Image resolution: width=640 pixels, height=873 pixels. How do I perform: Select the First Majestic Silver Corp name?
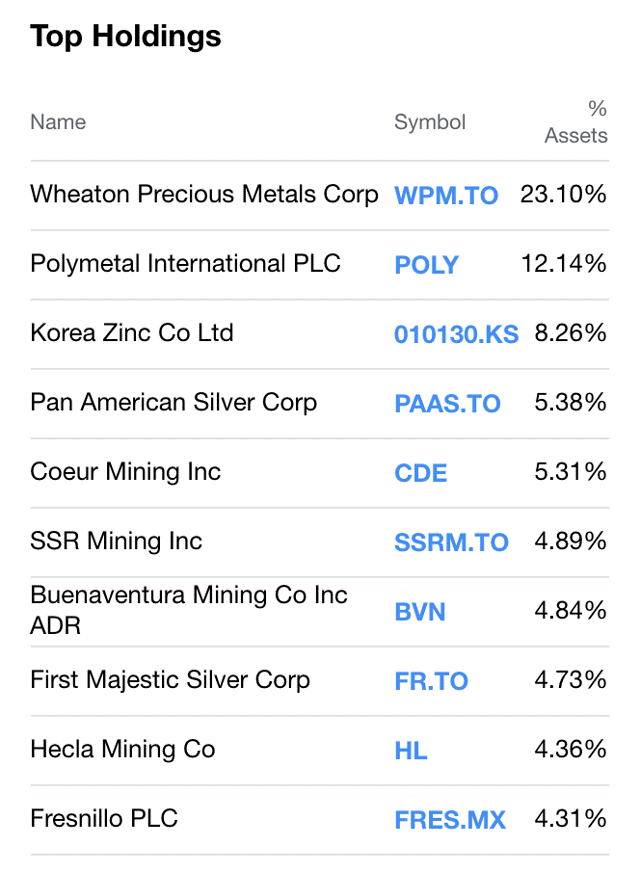pyautogui.click(x=170, y=680)
